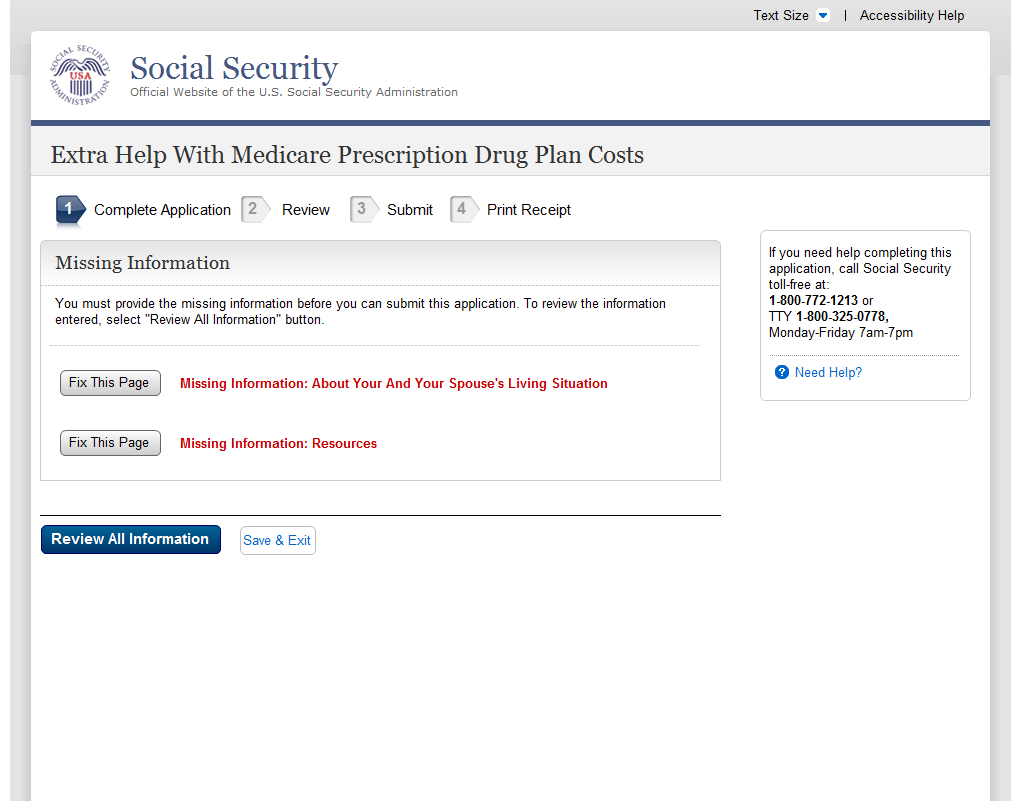Fix the Living Situation missing information page

[x=110, y=383]
